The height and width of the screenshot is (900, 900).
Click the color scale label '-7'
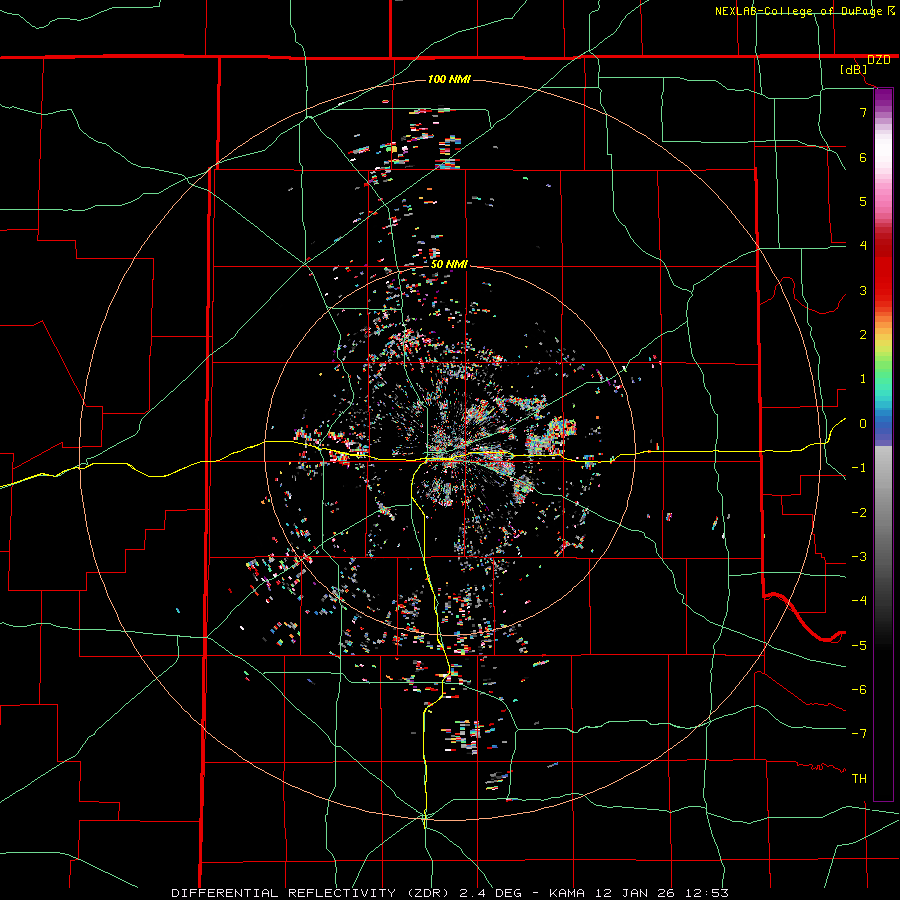pos(859,734)
